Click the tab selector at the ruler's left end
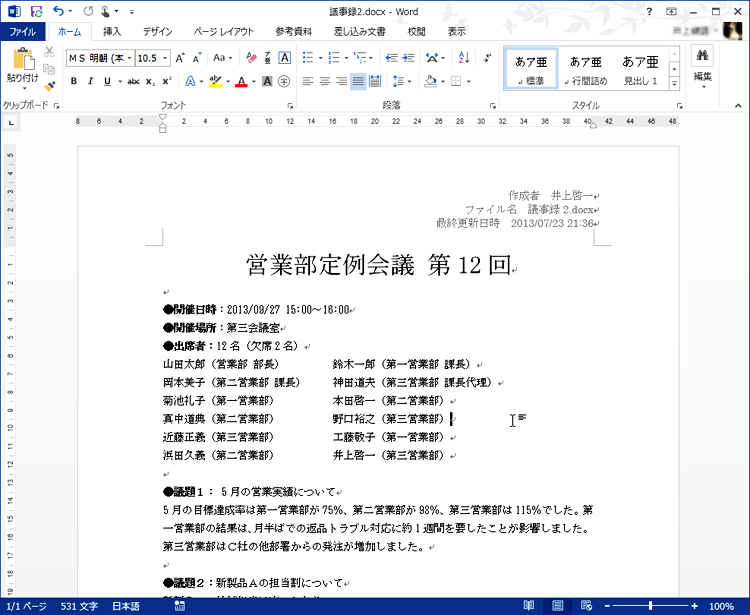Viewport: 750px width, 615px height. (11, 123)
